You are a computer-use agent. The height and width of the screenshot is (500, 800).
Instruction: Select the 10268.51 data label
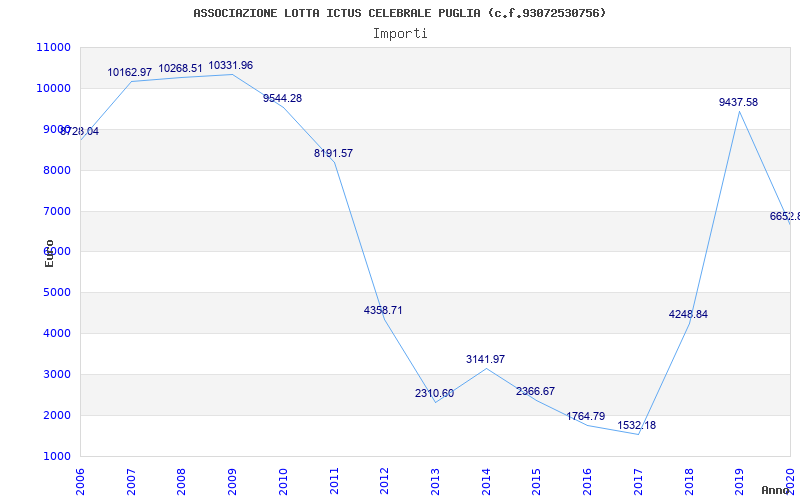pos(181,68)
